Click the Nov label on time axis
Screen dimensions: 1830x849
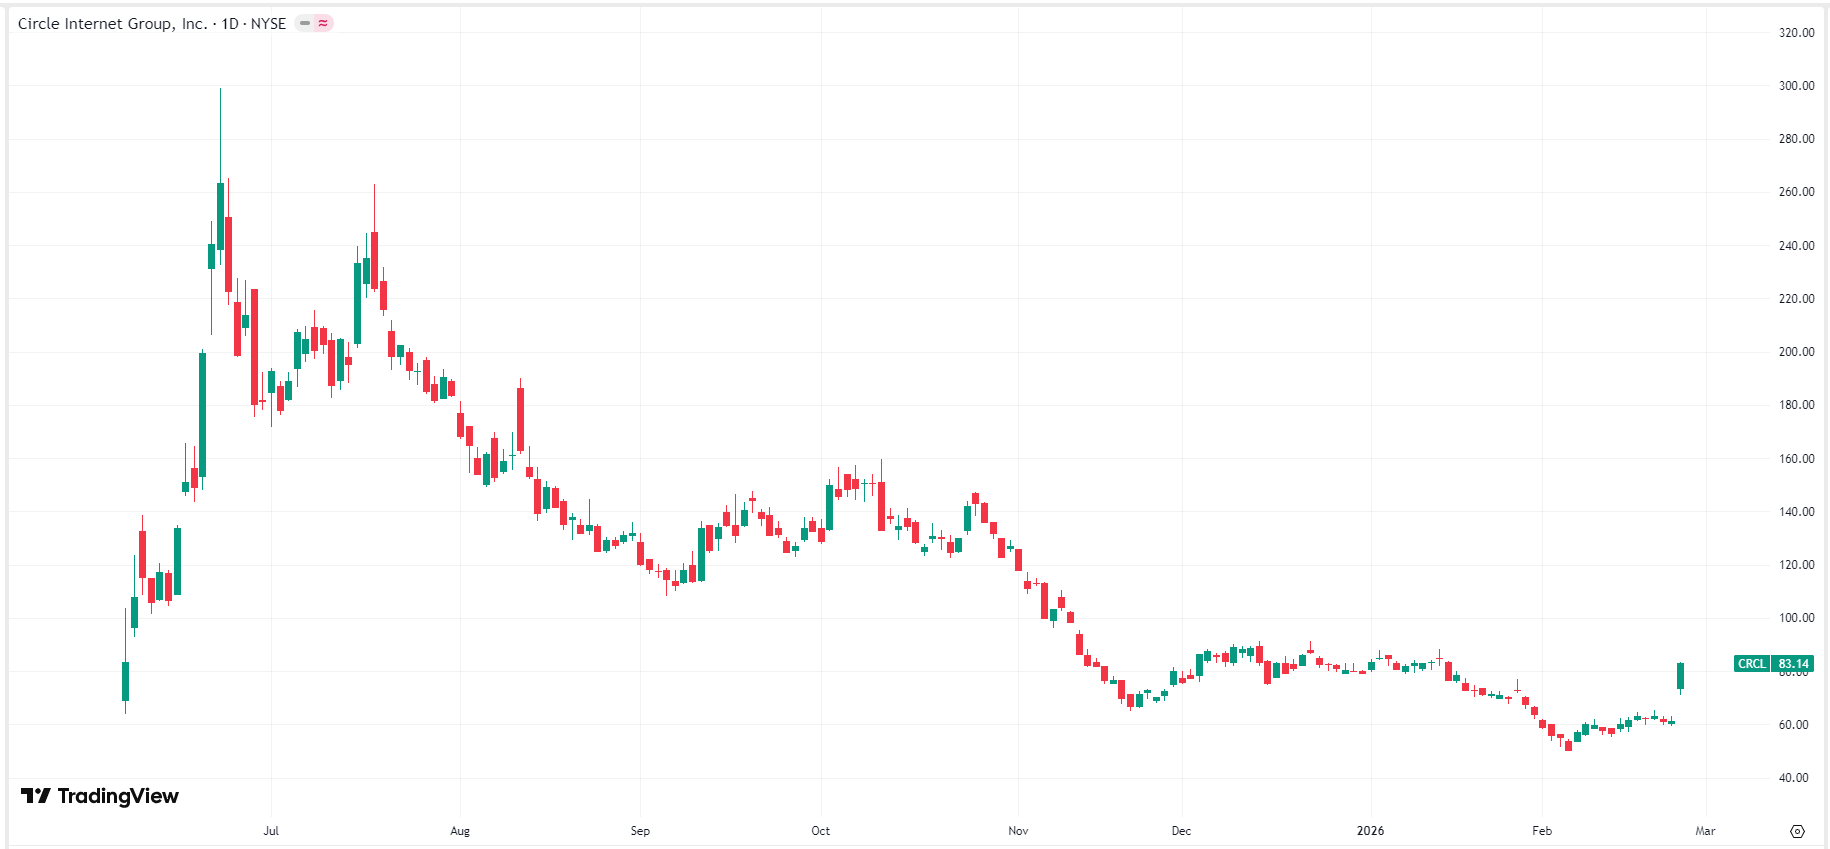[x=1018, y=831]
